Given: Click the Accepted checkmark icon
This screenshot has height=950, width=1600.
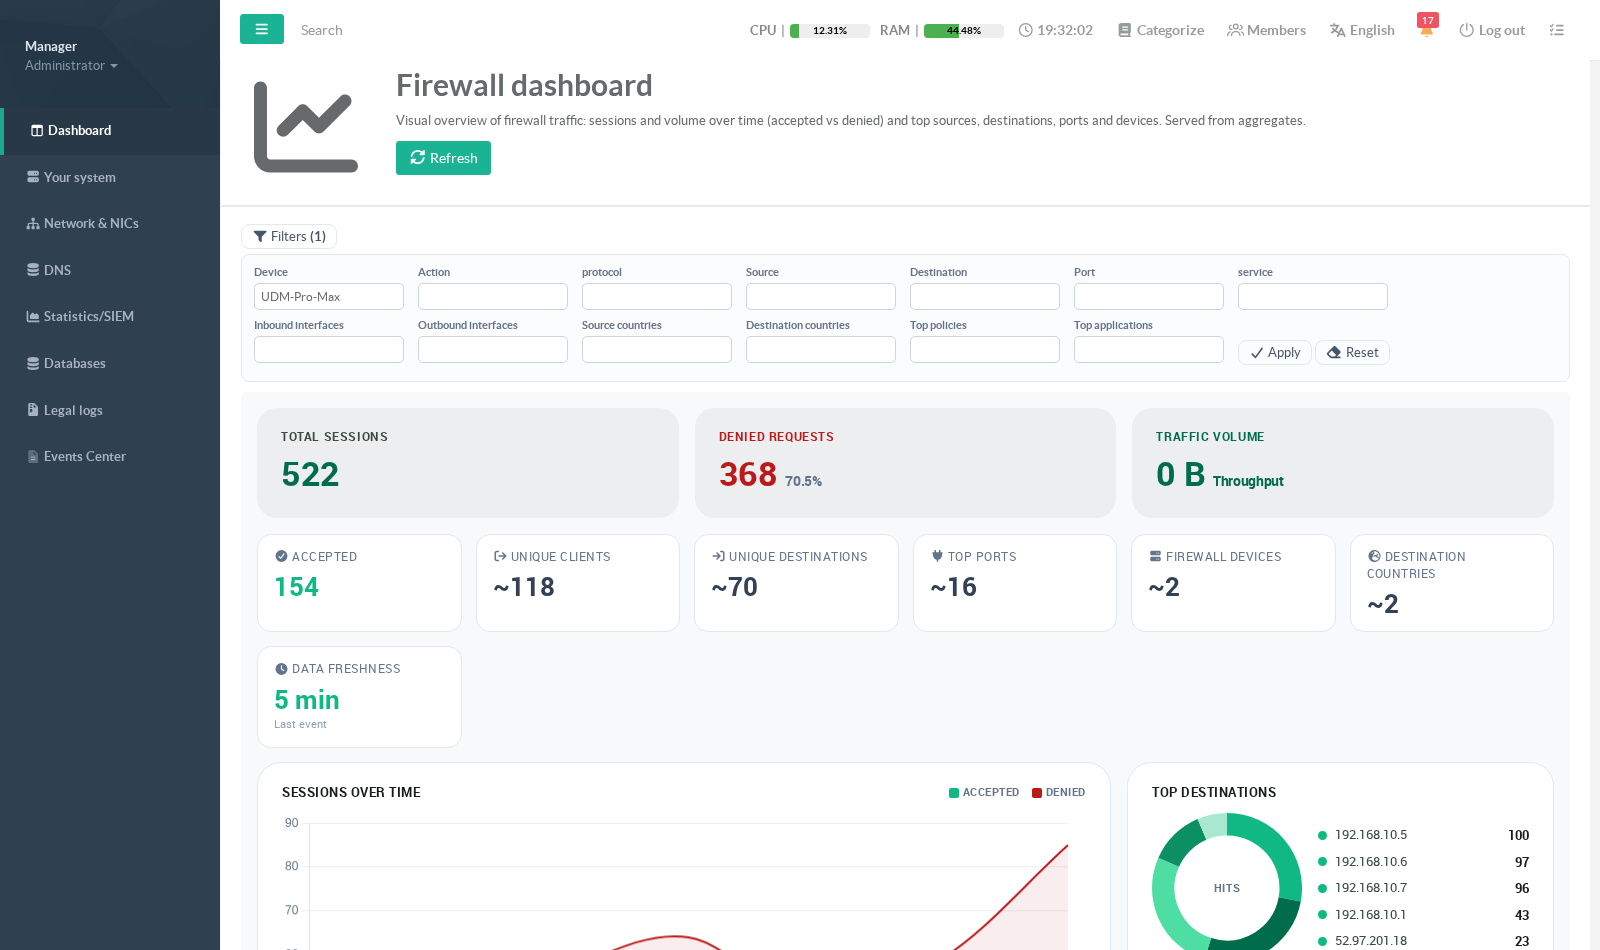Looking at the screenshot, I should (281, 556).
